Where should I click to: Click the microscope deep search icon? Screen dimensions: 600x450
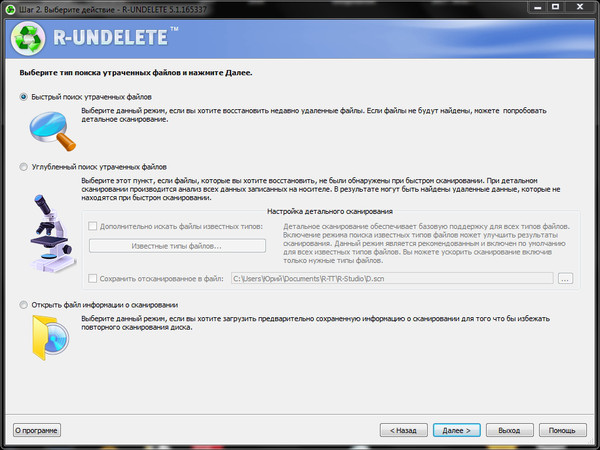coord(52,232)
